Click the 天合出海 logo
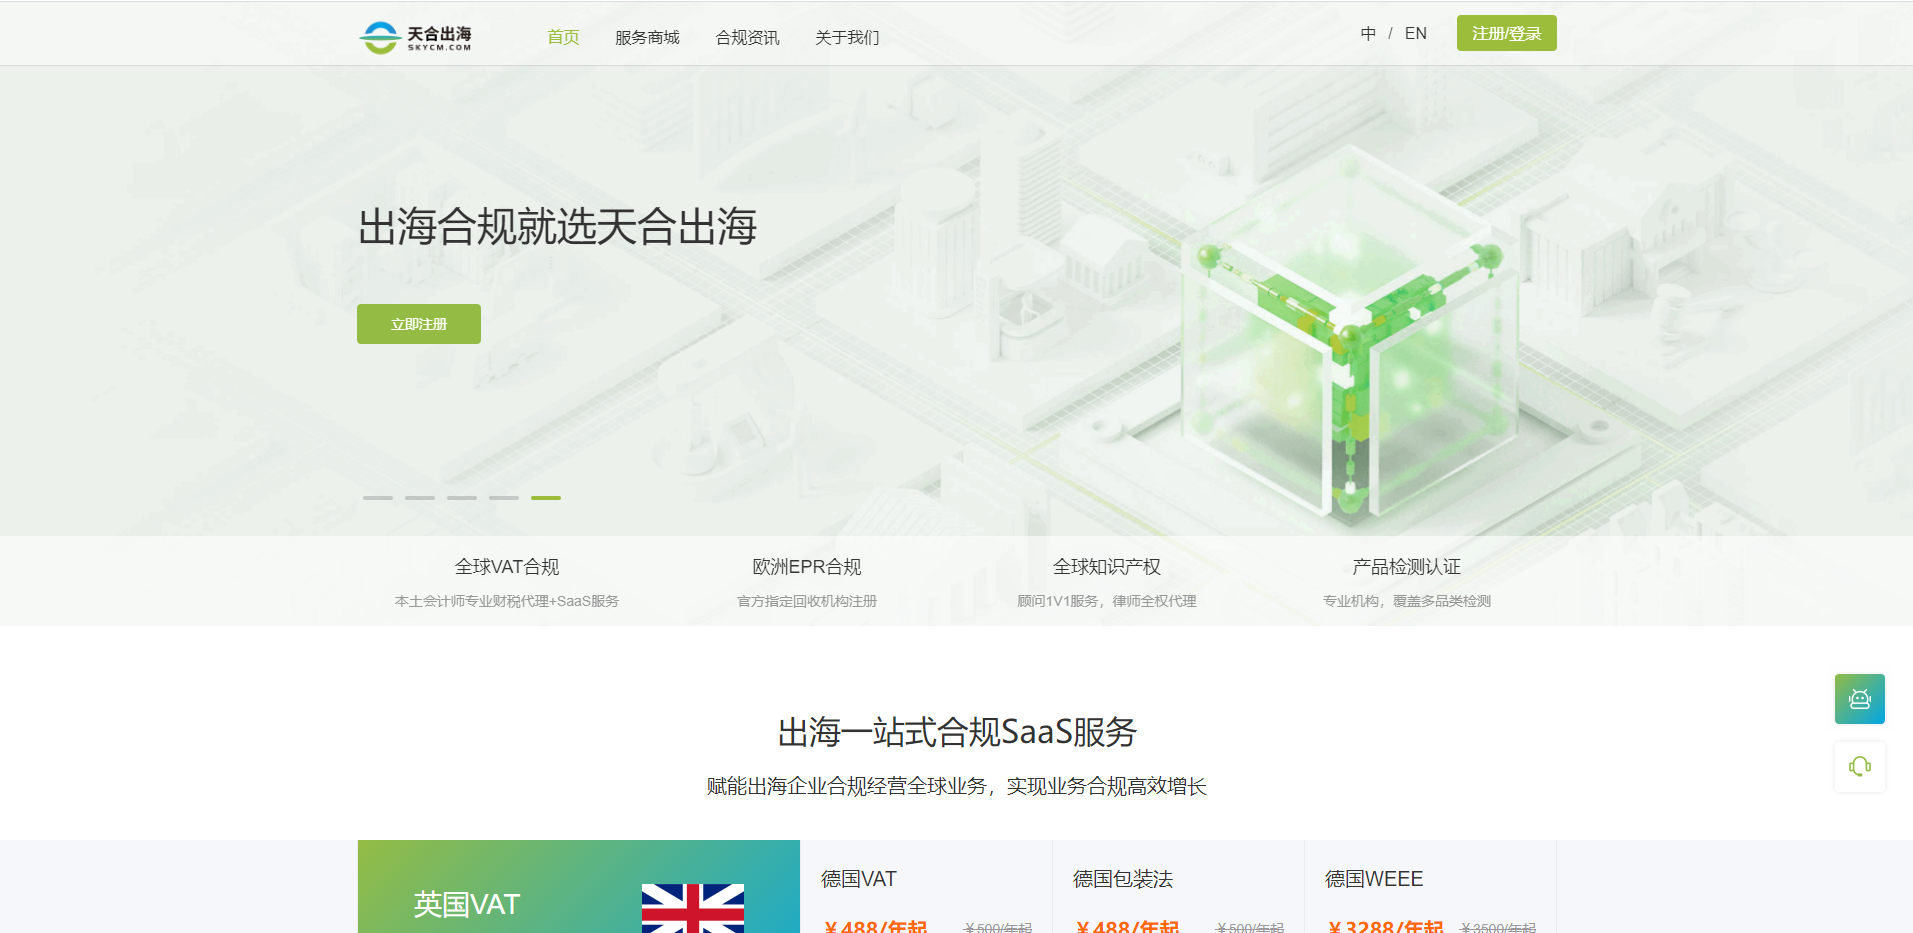 416,36
